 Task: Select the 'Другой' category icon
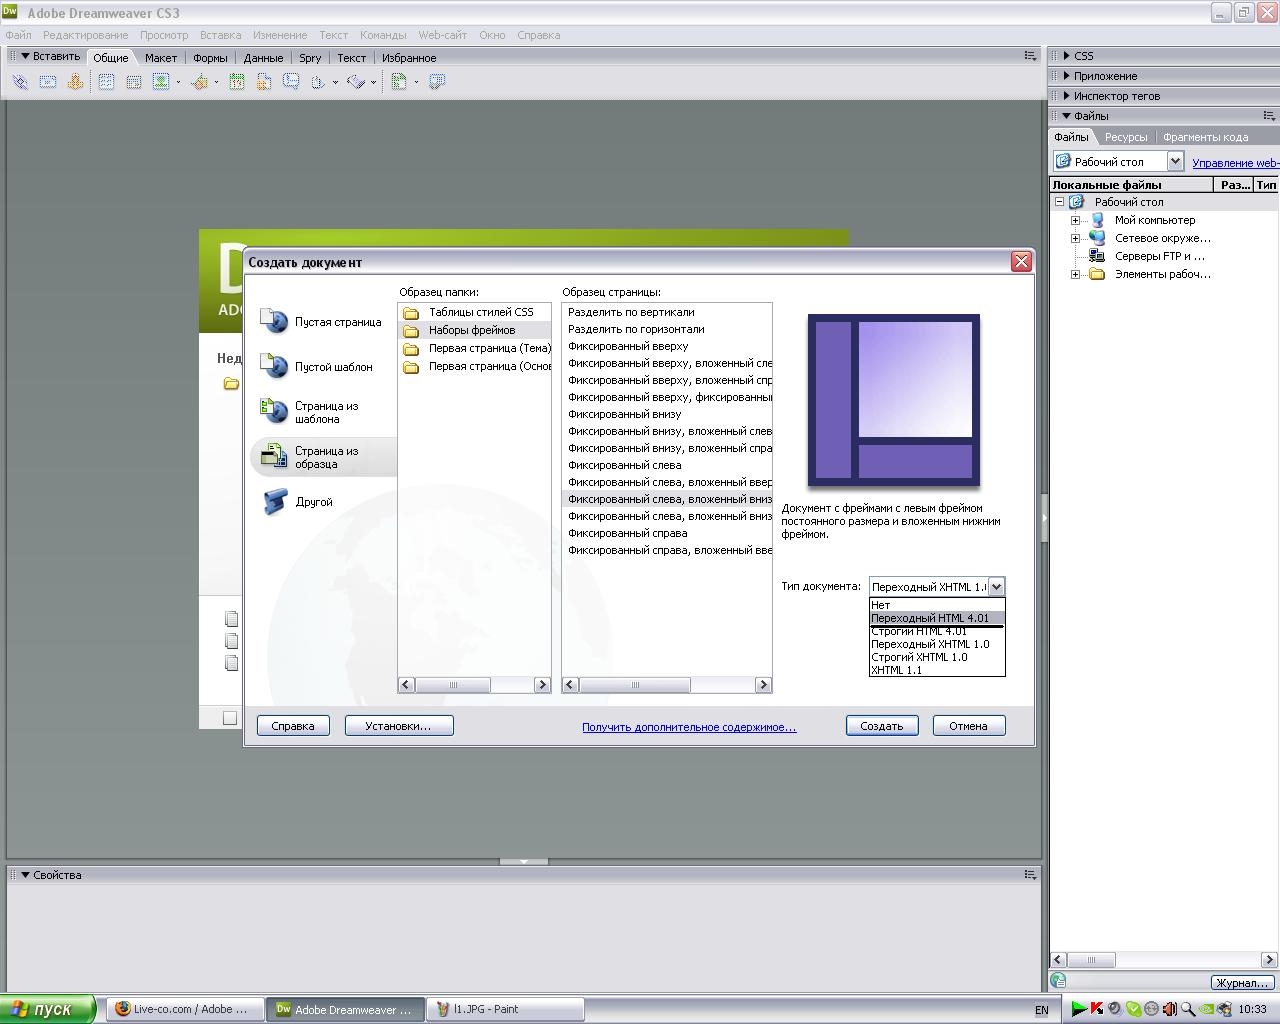pos(275,502)
